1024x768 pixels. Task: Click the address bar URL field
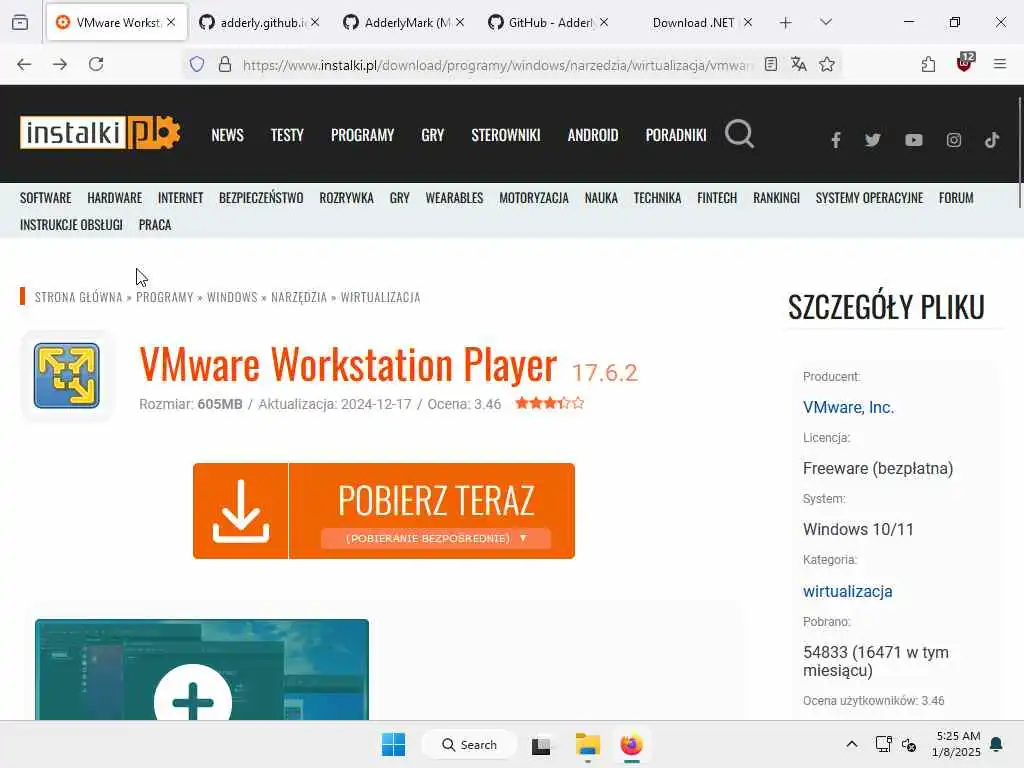click(496, 65)
